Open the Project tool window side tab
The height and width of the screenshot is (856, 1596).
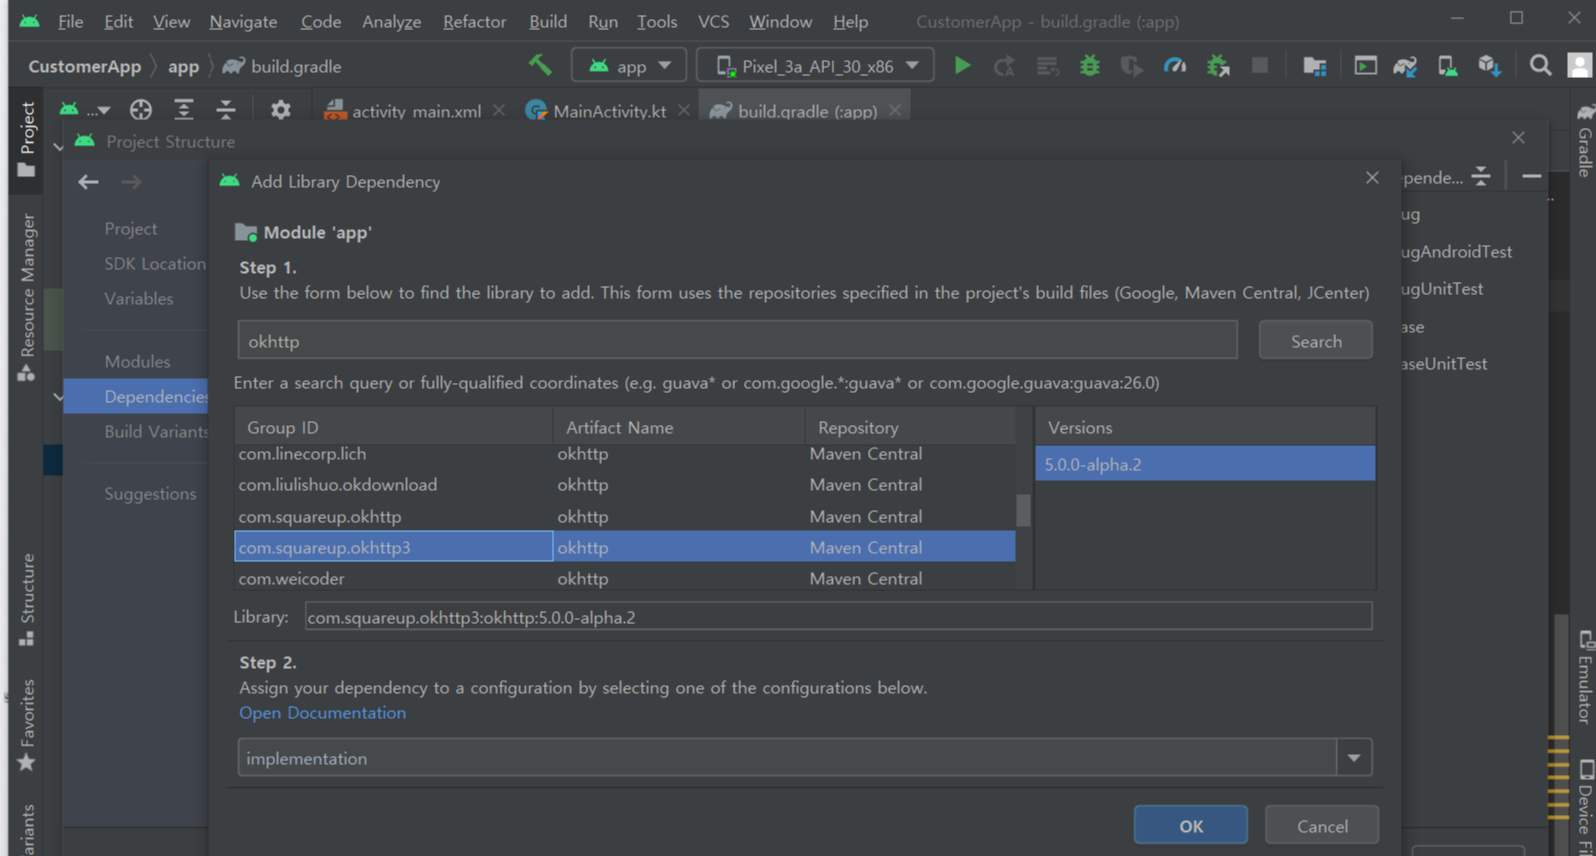pyautogui.click(x=27, y=139)
